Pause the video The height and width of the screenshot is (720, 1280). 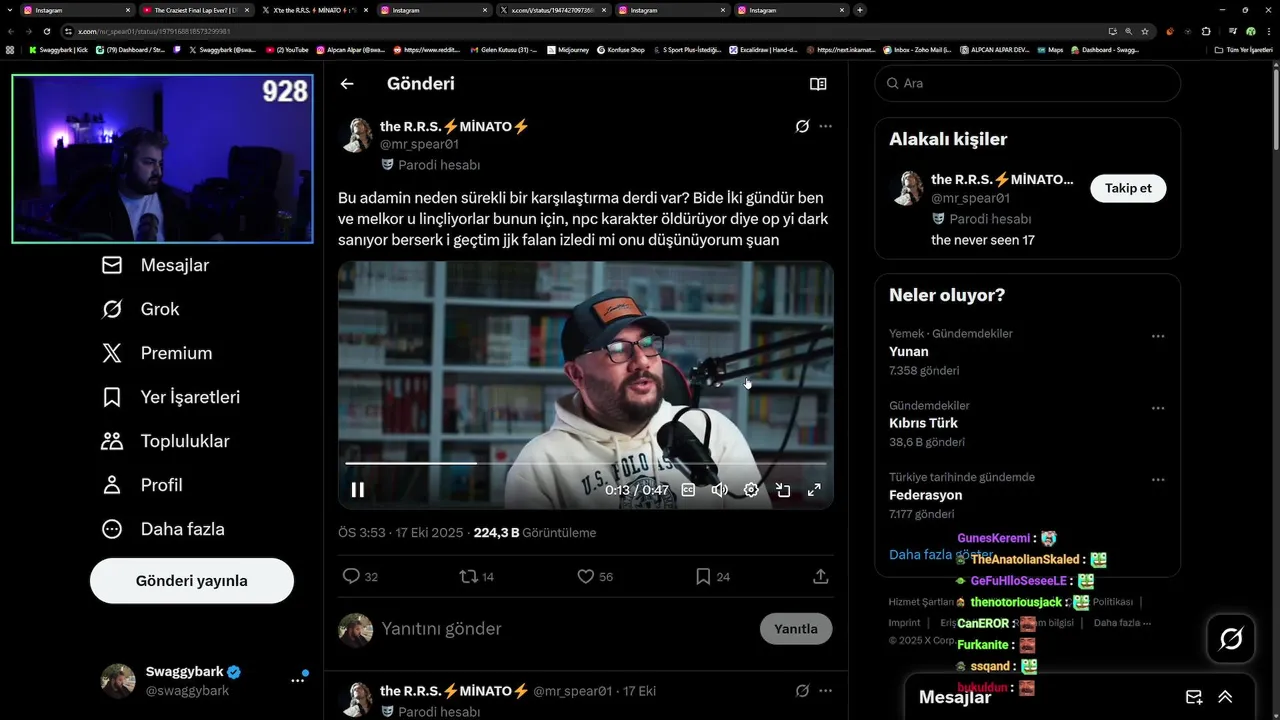tap(358, 490)
